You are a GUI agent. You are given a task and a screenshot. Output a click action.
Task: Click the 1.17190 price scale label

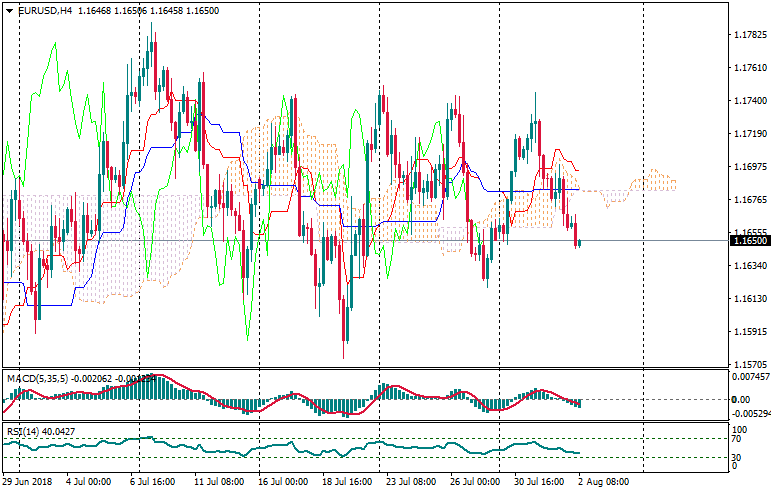(750, 134)
